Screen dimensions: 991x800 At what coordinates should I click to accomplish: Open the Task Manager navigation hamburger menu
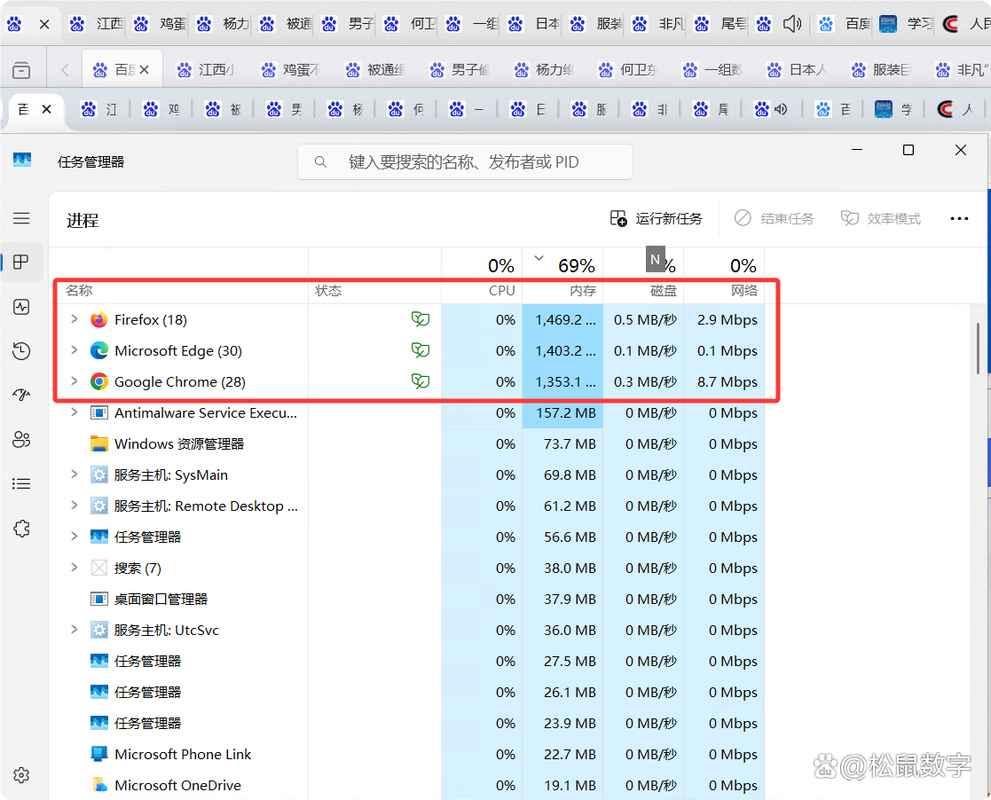point(21,218)
